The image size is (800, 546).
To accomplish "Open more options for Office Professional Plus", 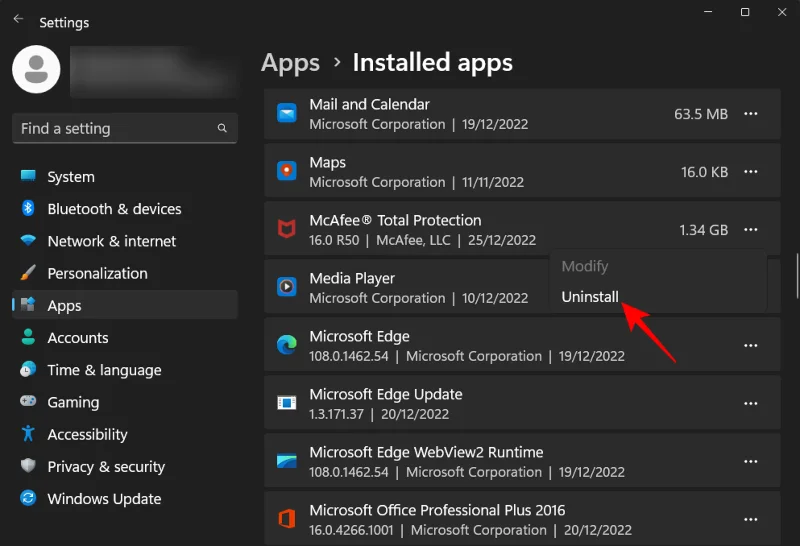I will pyautogui.click(x=751, y=519).
